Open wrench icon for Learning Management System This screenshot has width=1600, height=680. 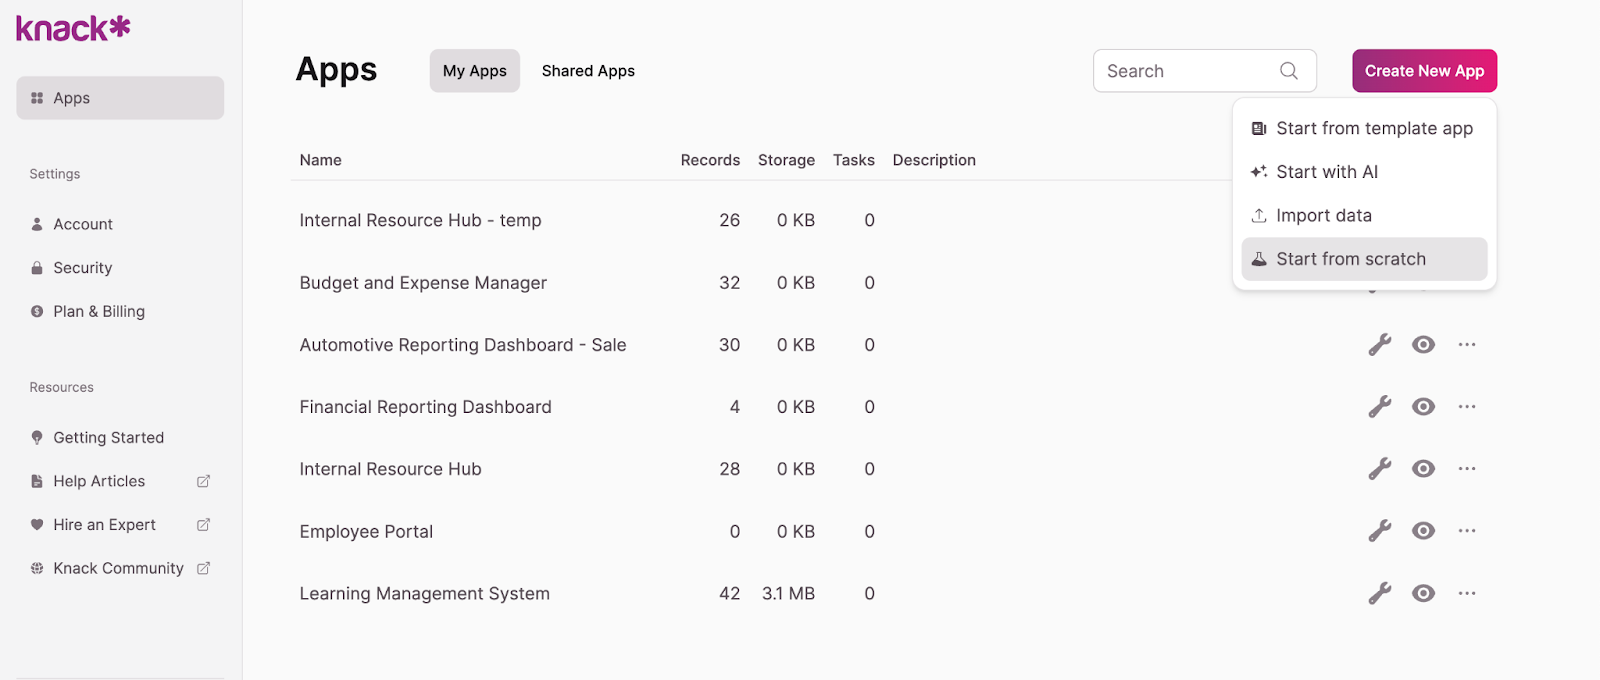point(1380,593)
